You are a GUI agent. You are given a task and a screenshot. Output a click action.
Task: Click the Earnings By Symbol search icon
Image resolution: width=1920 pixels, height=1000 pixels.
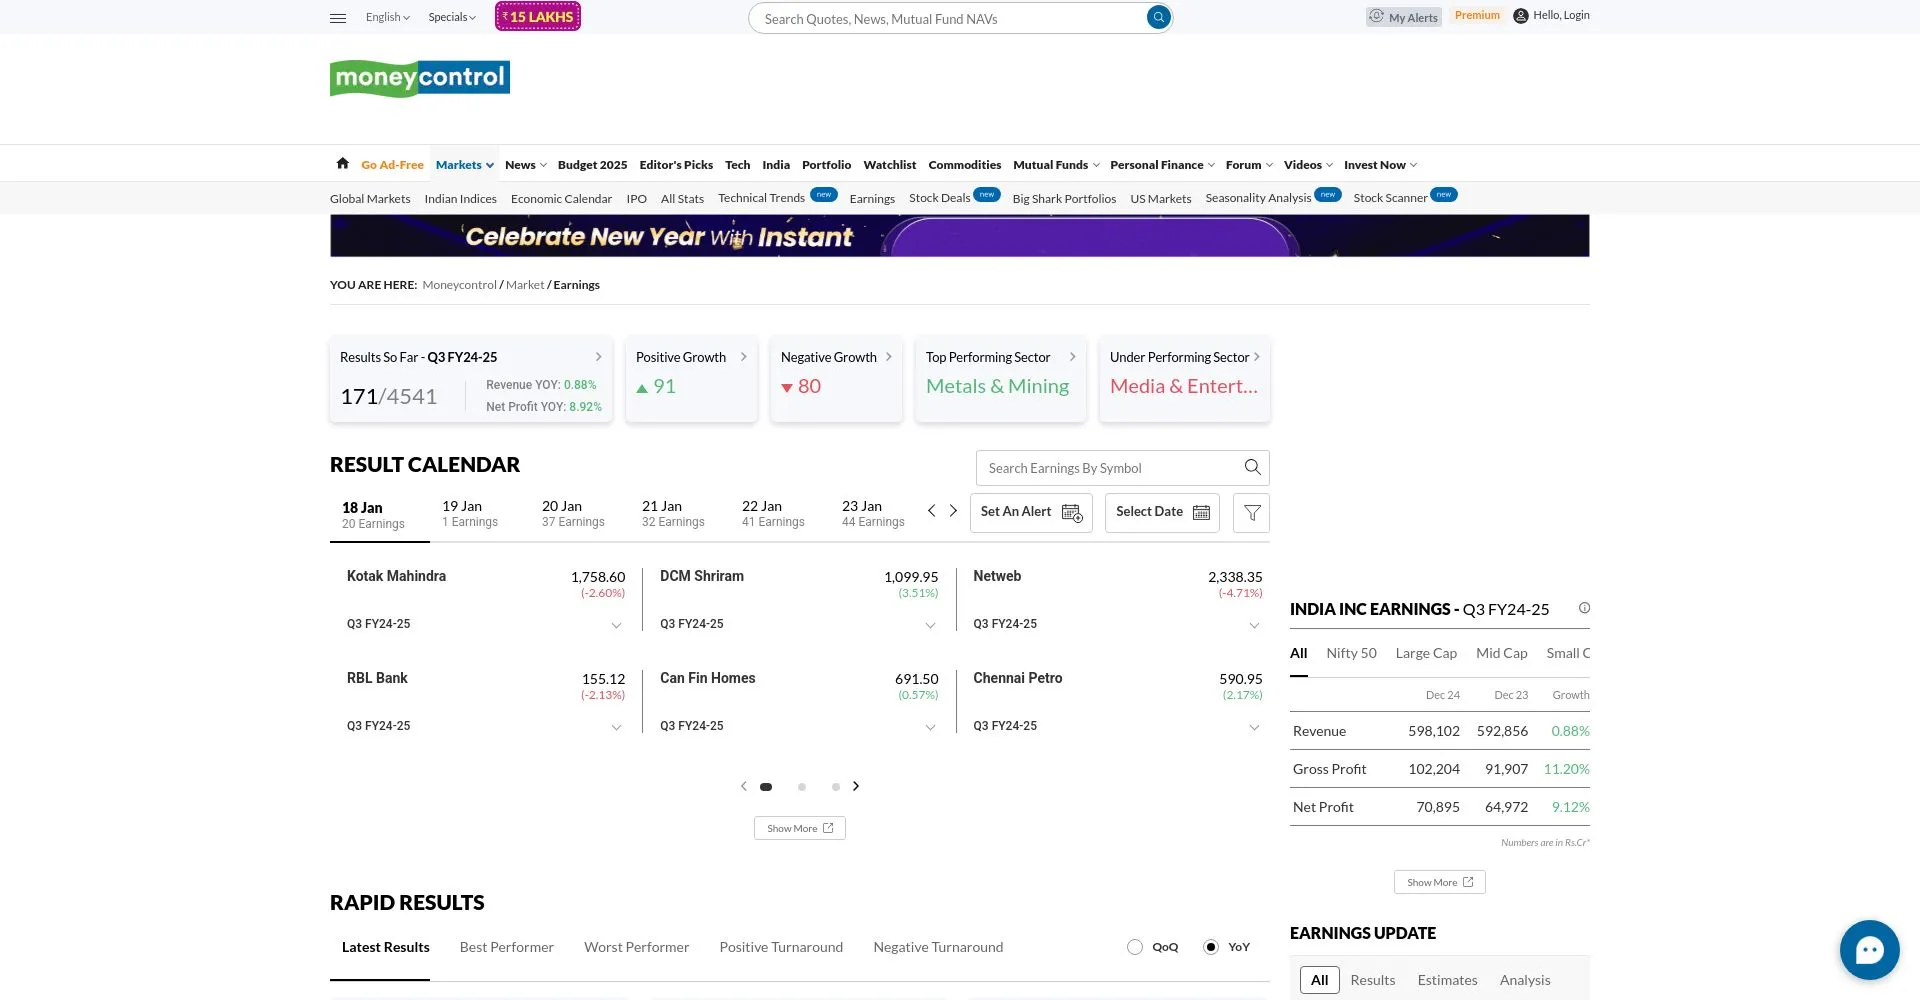1252,467
